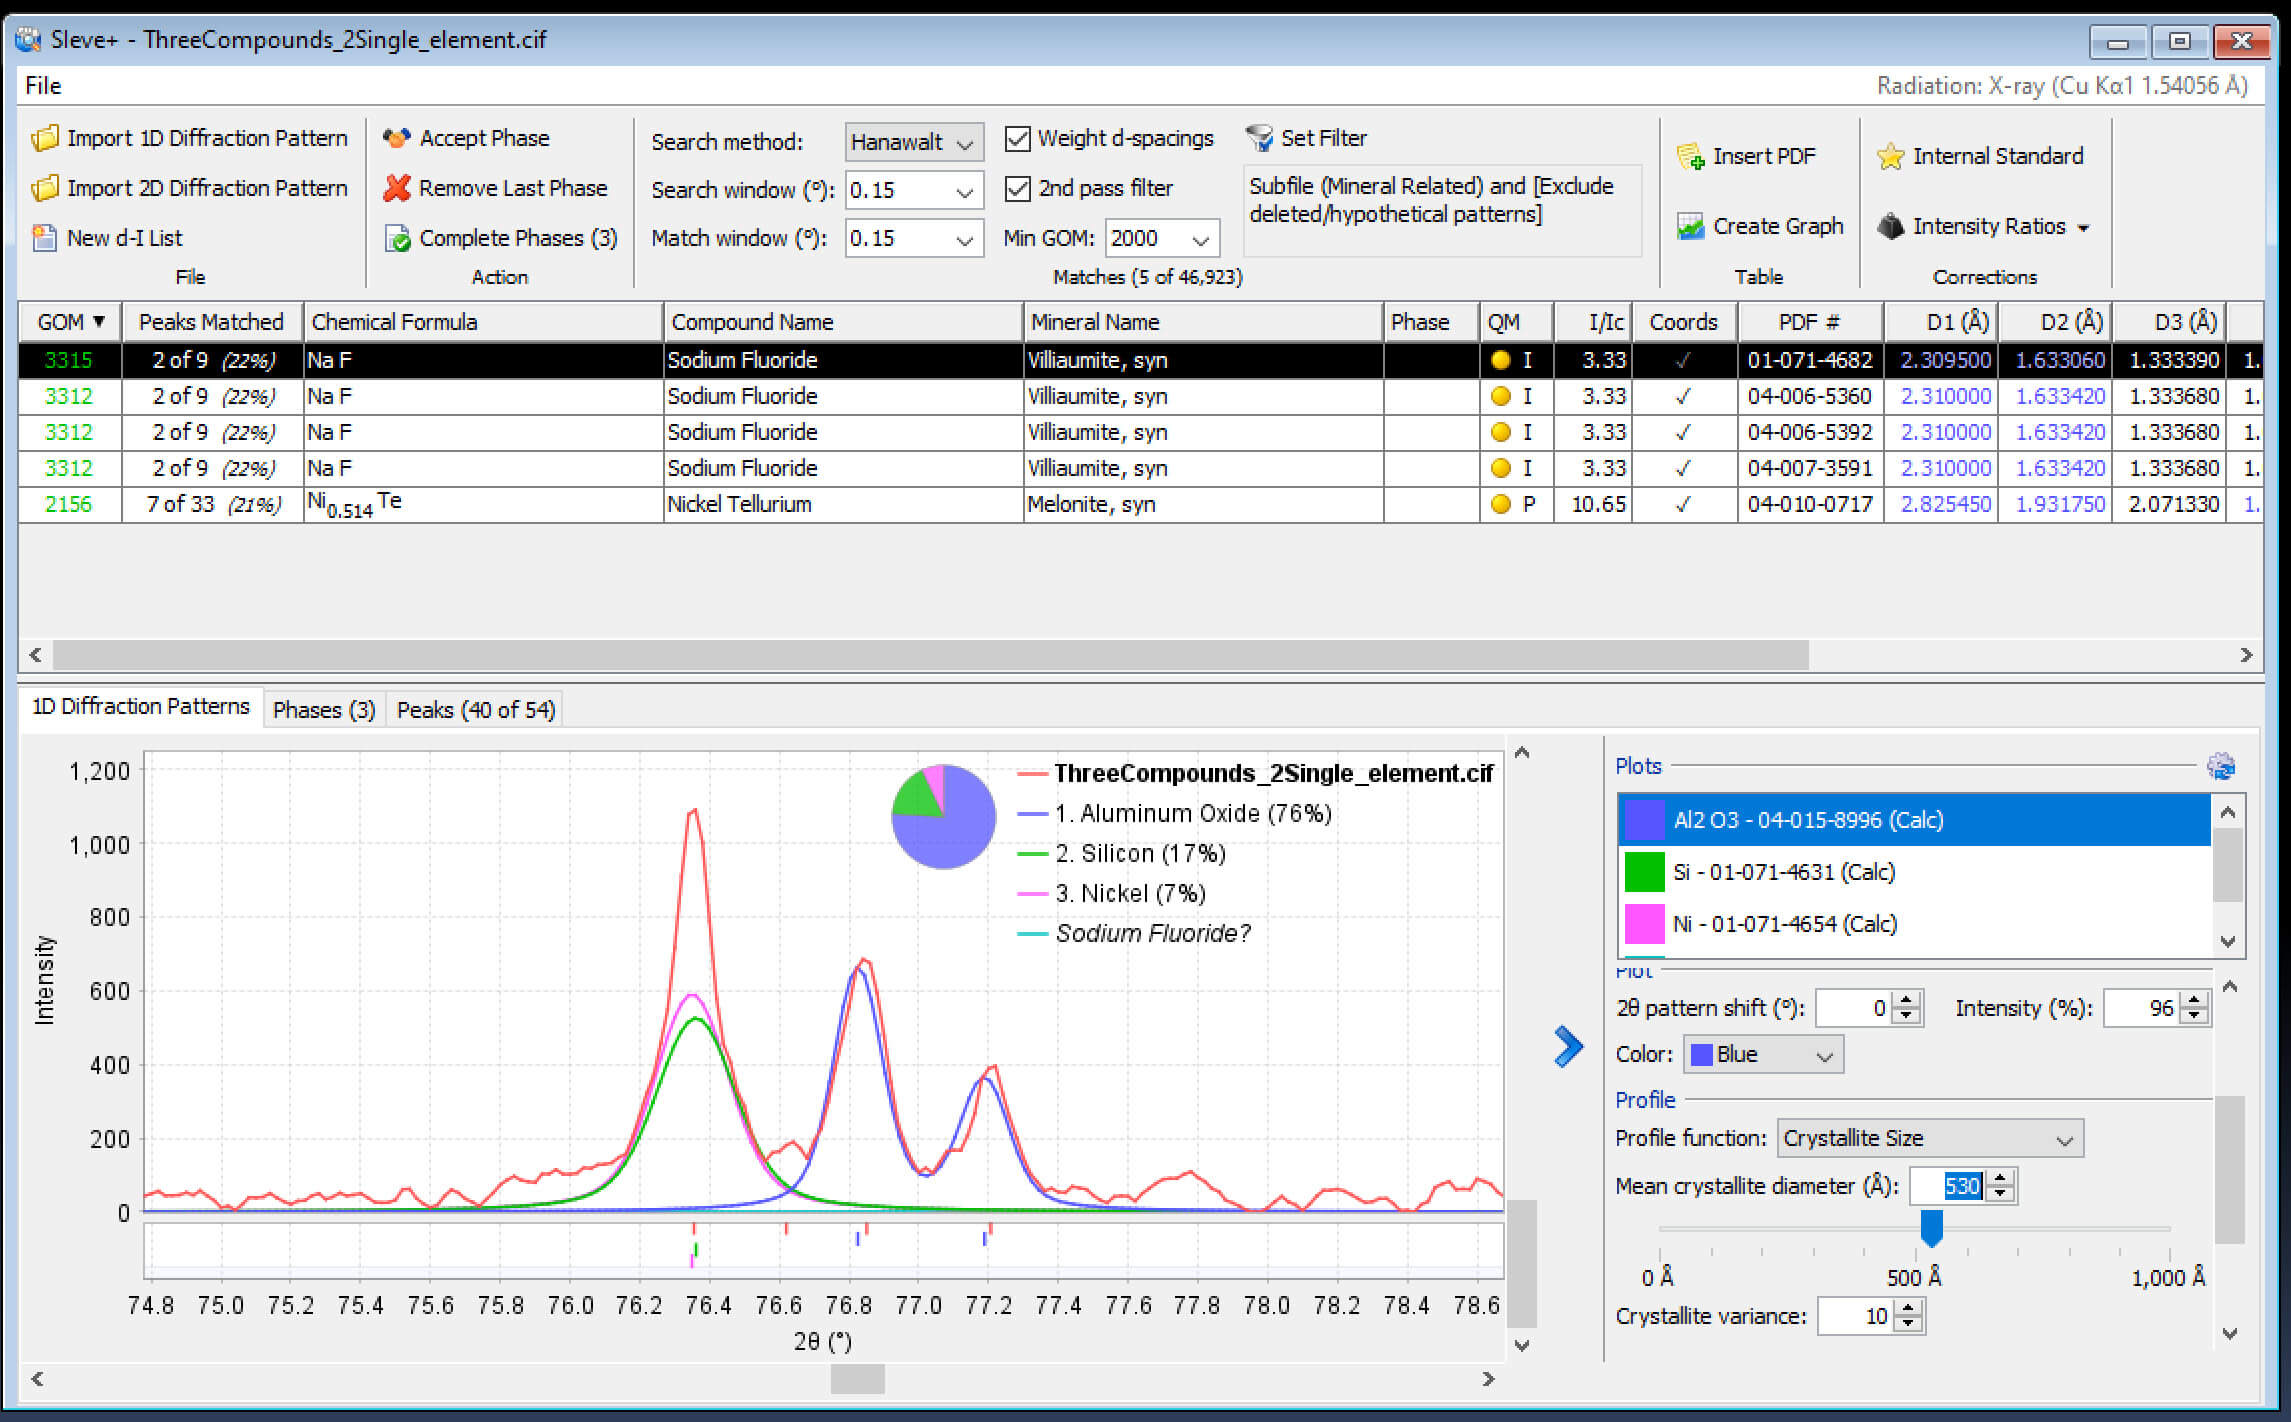The width and height of the screenshot is (2291, 1422).
Task: Click the Import 1D Diffraction Pattern icon
Action: [45, 138]
